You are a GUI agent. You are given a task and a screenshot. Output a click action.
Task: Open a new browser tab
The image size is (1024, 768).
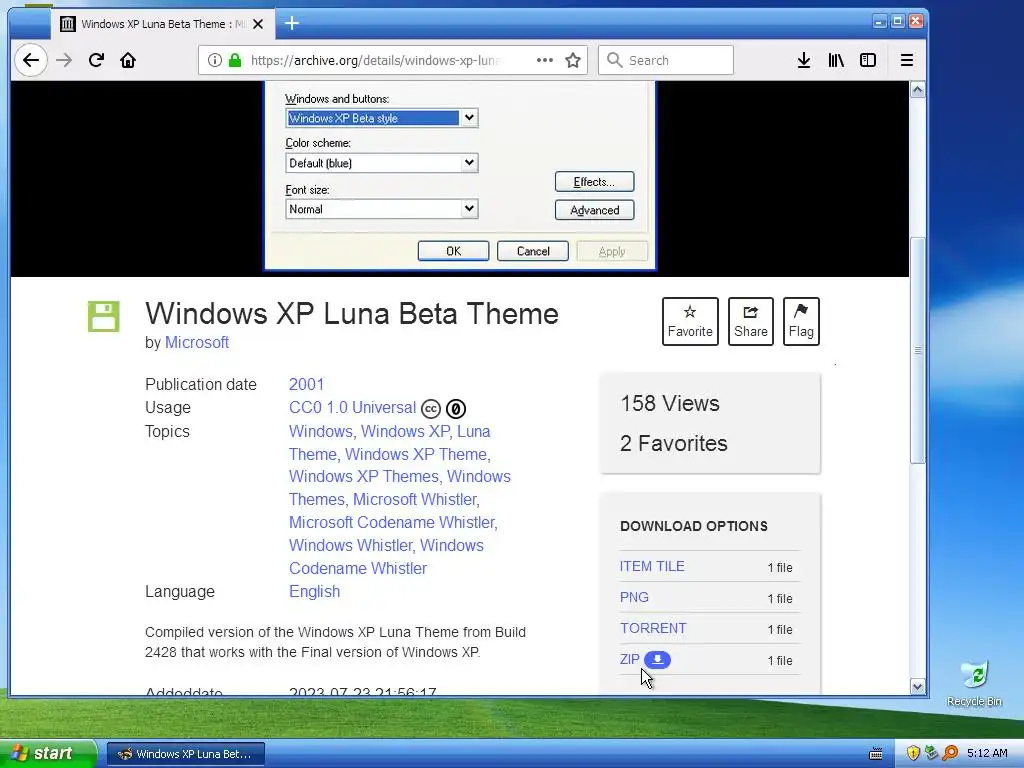292,24
